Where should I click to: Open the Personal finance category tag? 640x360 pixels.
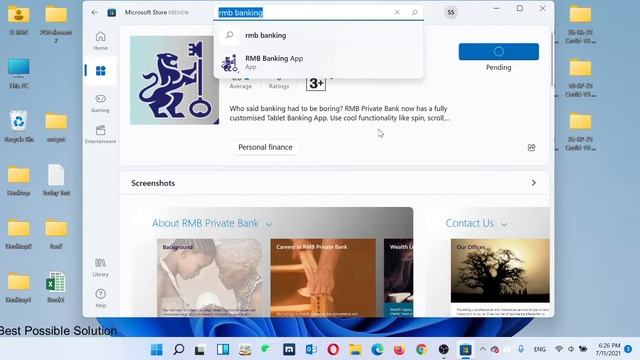(x=265, y=147)
